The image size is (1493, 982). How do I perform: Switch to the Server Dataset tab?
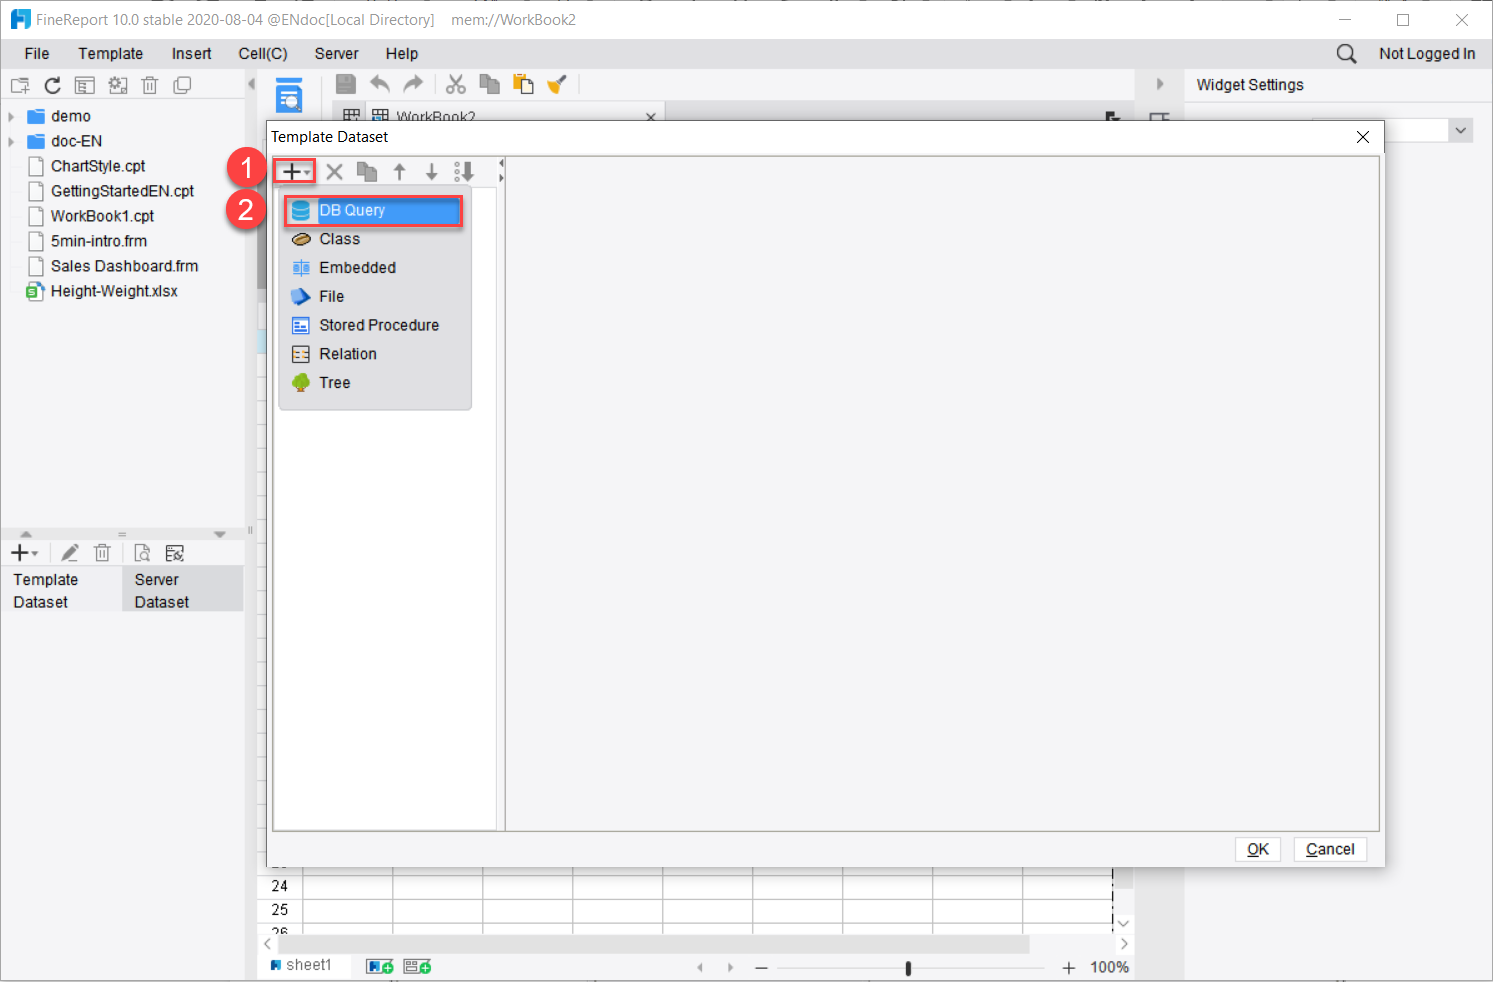[x=182, y=590]
